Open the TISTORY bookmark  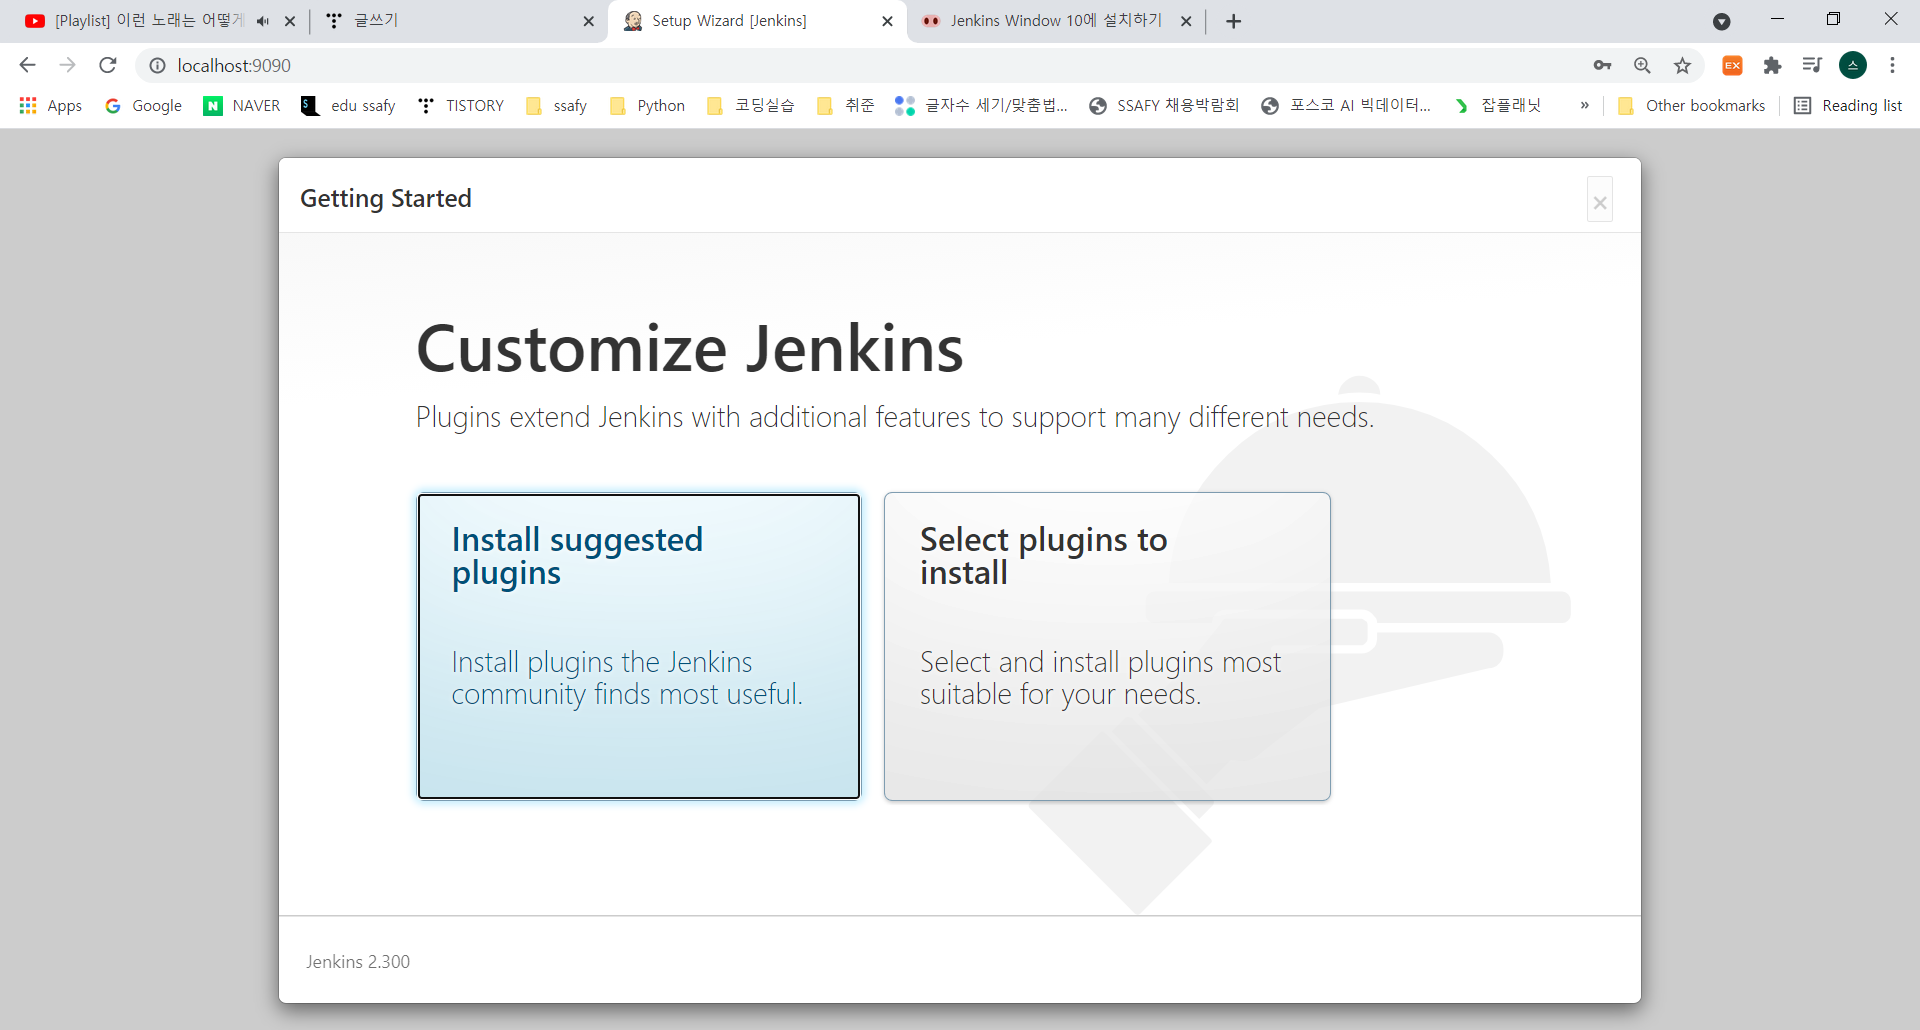[461, 105]
